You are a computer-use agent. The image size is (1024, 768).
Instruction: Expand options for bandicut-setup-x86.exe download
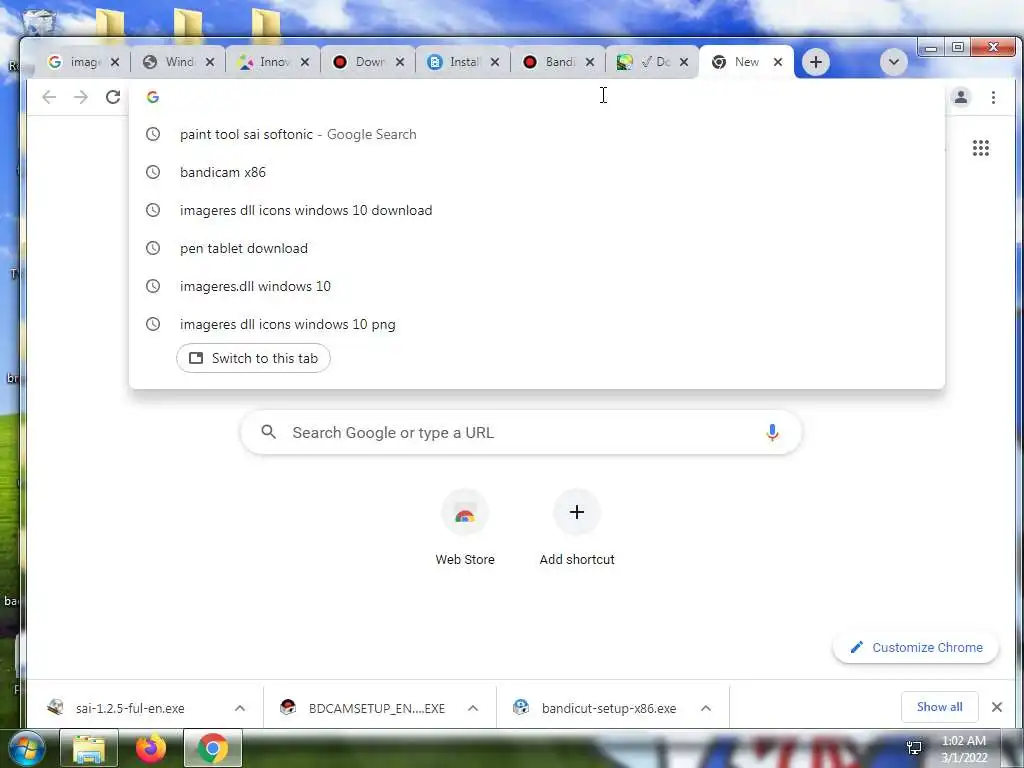[x=706, y=708]
